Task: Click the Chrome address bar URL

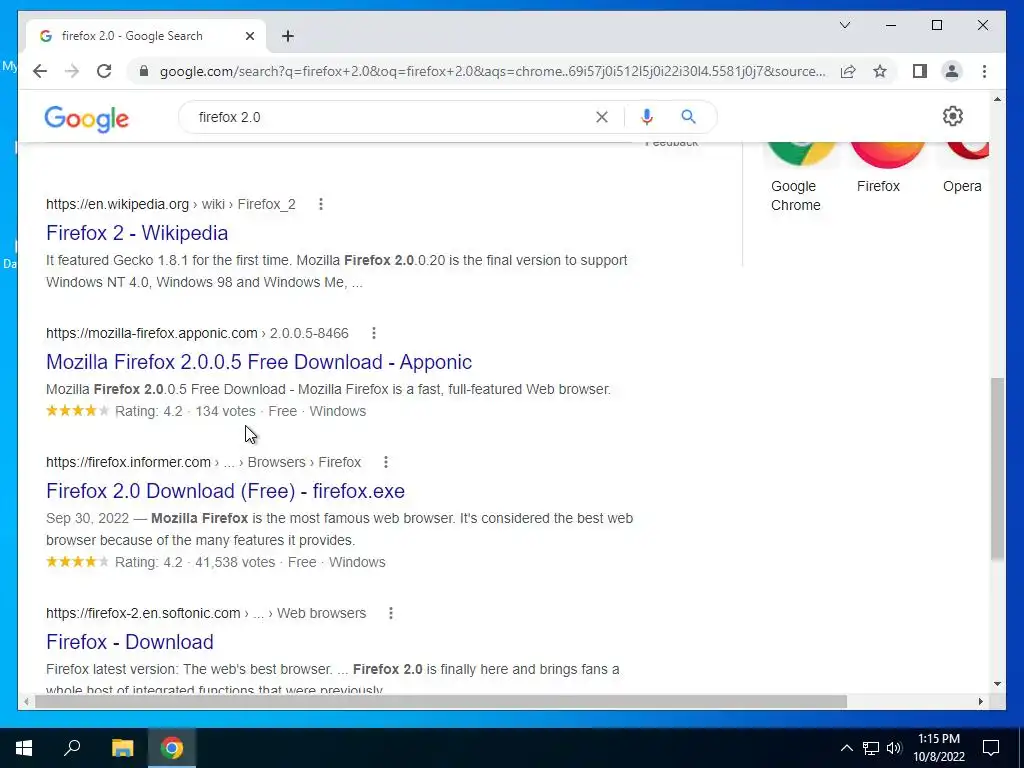Action: click(492, 71)
